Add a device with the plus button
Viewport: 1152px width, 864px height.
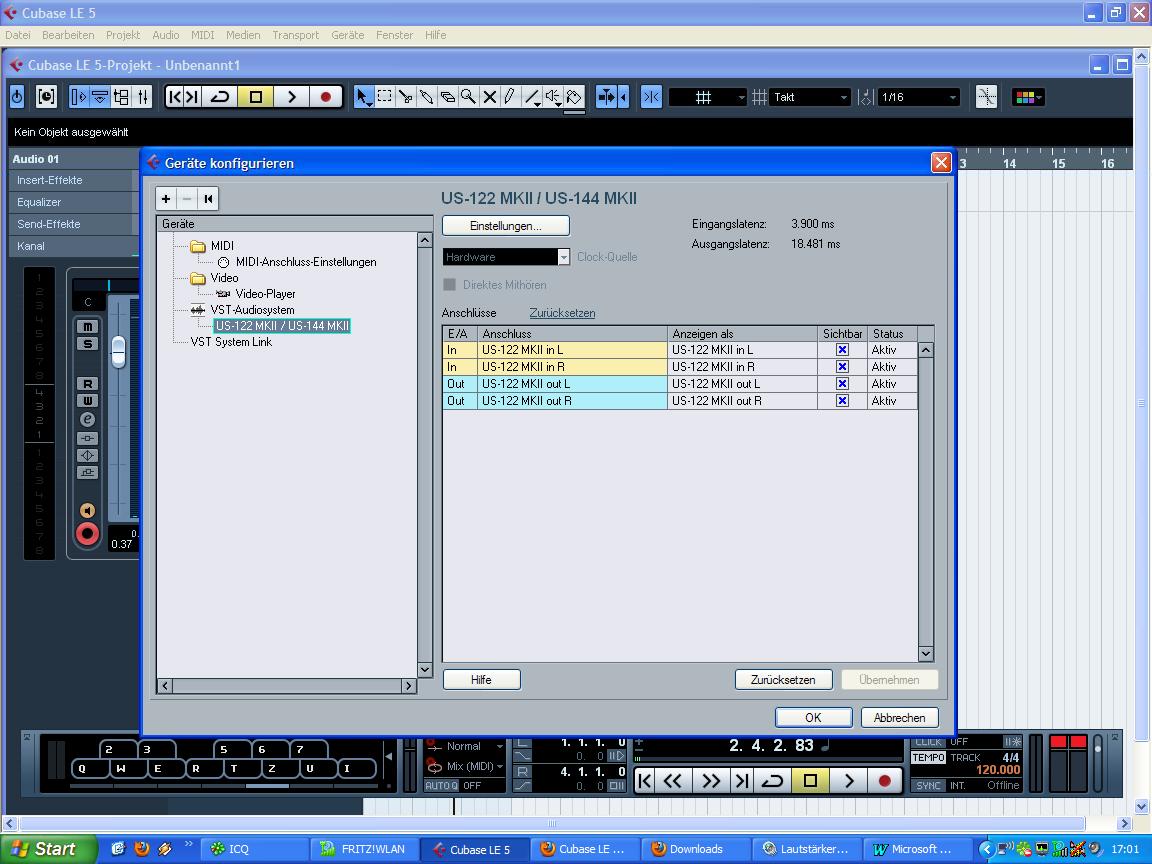pyautogui.click(x=166, y=198)
